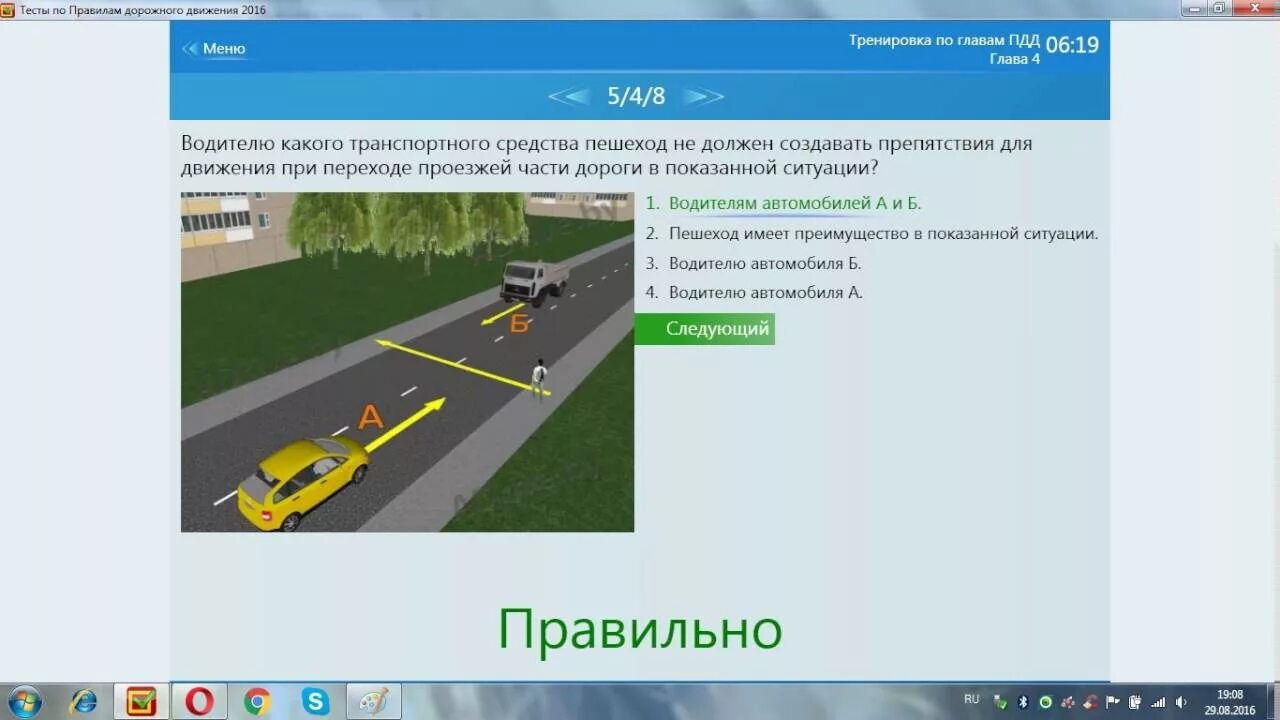Open Internet Explorer from taskbar
This screenshot has width=1280, height=720.
coord(83,701)
